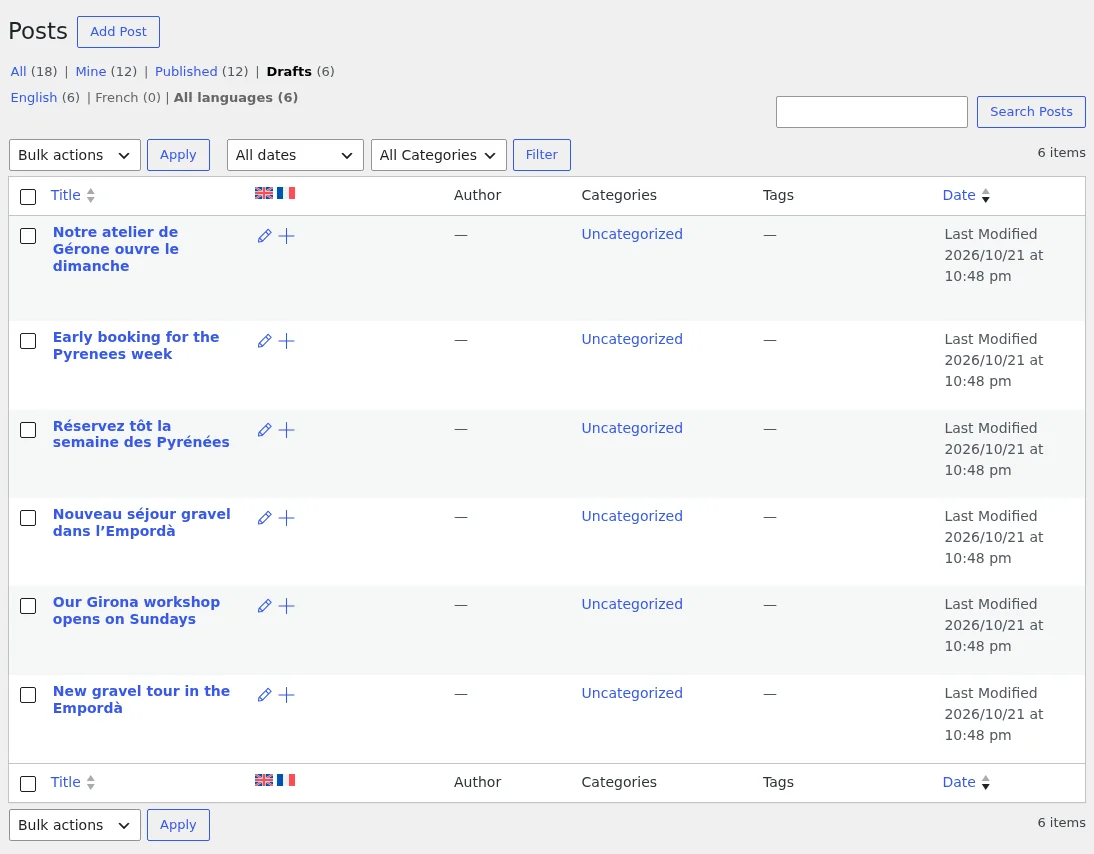Viewport: 1094px width, 854px height.
Task: Click UK flag icon in table header
Action: click(x=264, y=193)
